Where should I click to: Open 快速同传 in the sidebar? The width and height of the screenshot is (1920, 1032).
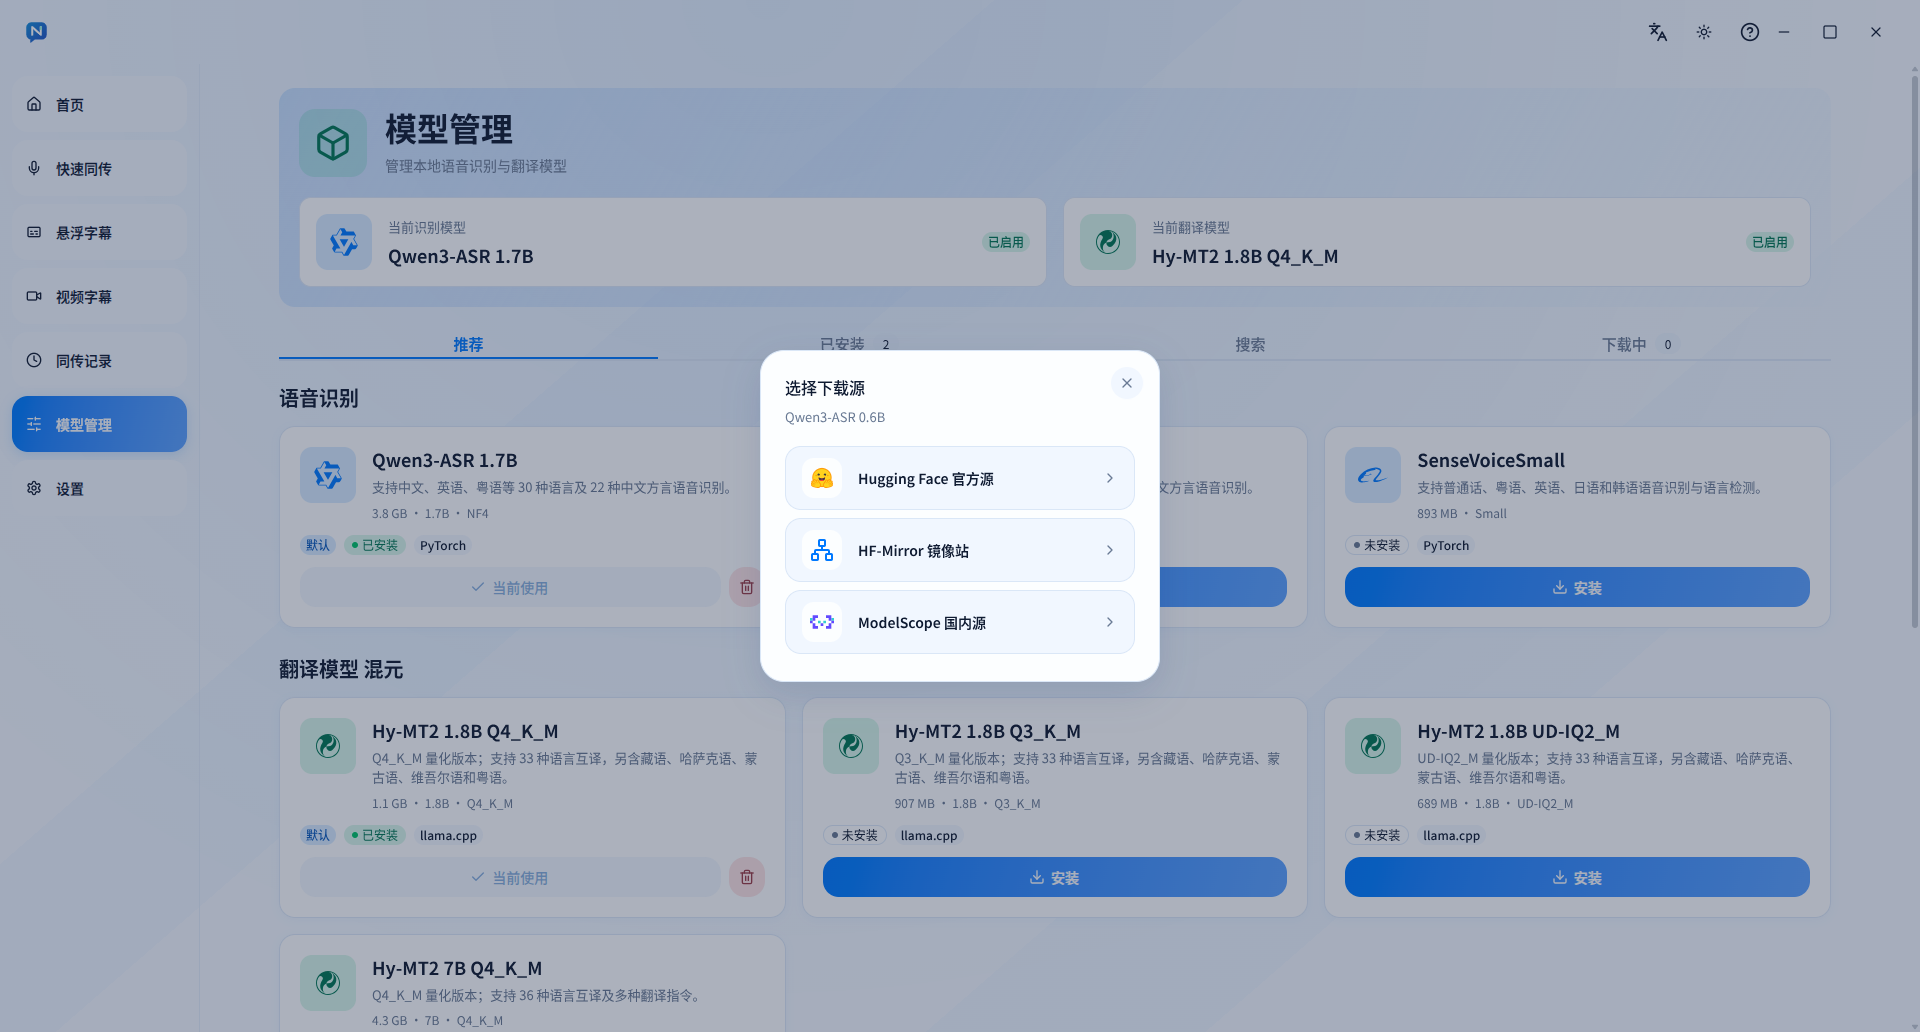(99, 168)
